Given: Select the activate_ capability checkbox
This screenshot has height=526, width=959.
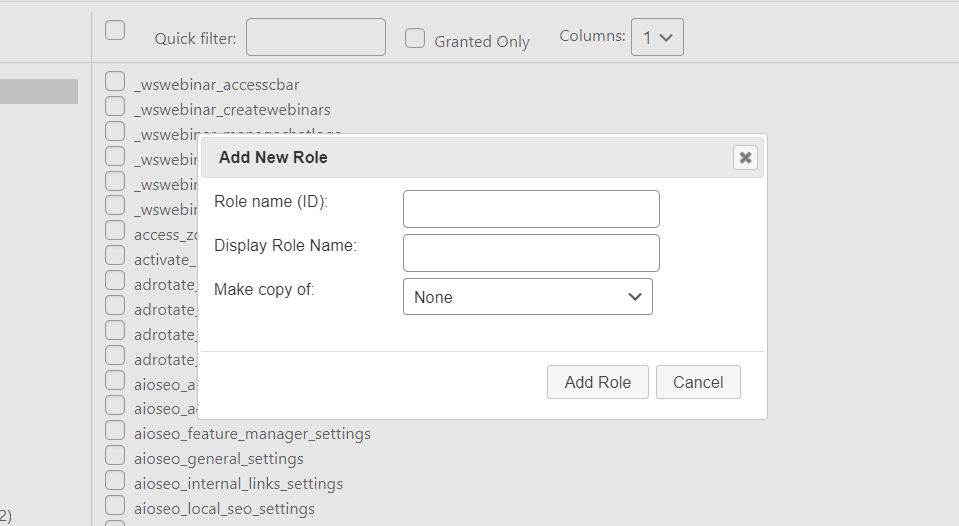Looking at the screenshot, I should (115, 257).
